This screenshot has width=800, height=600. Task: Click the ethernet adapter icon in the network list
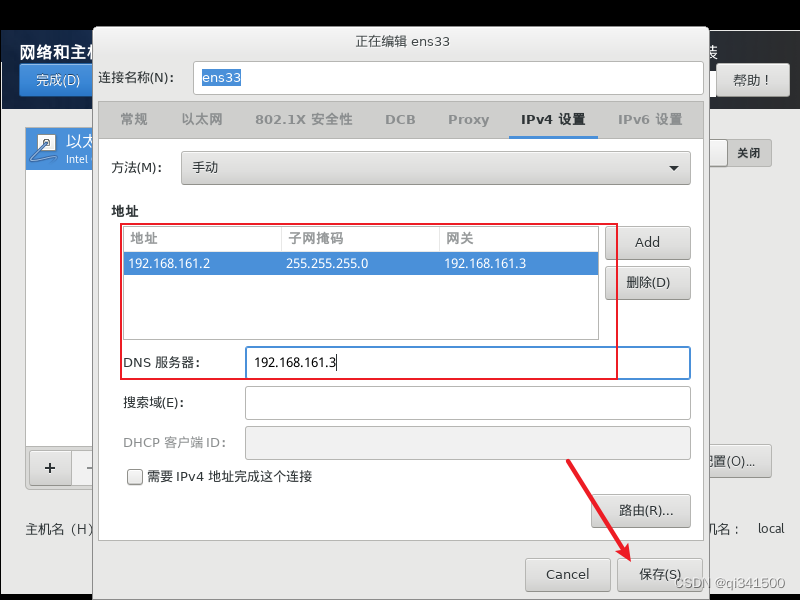pos(43,148)
